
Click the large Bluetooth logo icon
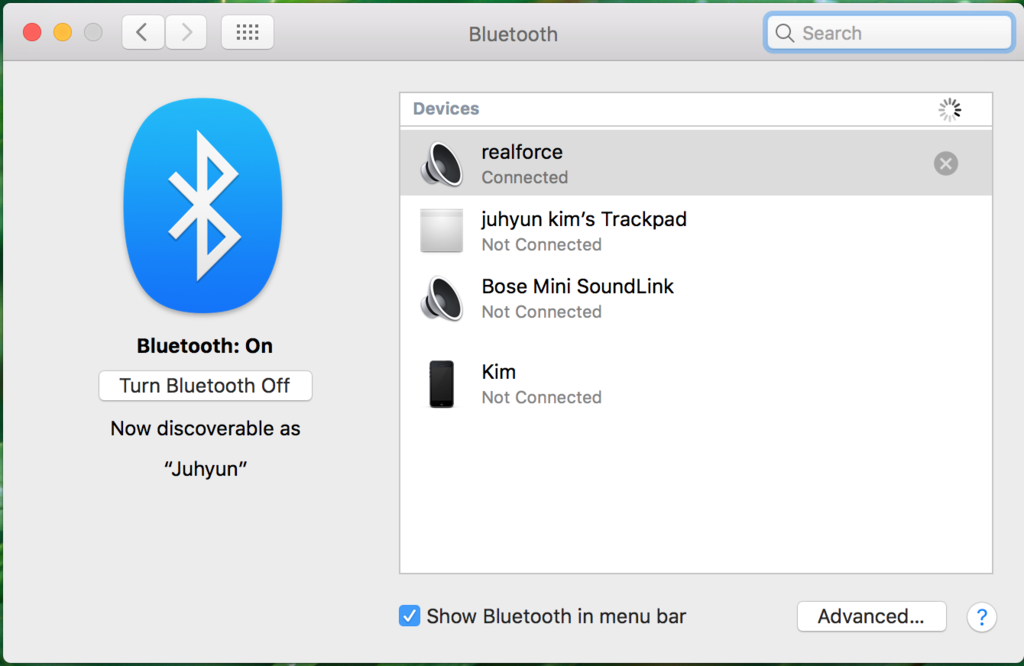pyautogui.click(x=203, y=206)
